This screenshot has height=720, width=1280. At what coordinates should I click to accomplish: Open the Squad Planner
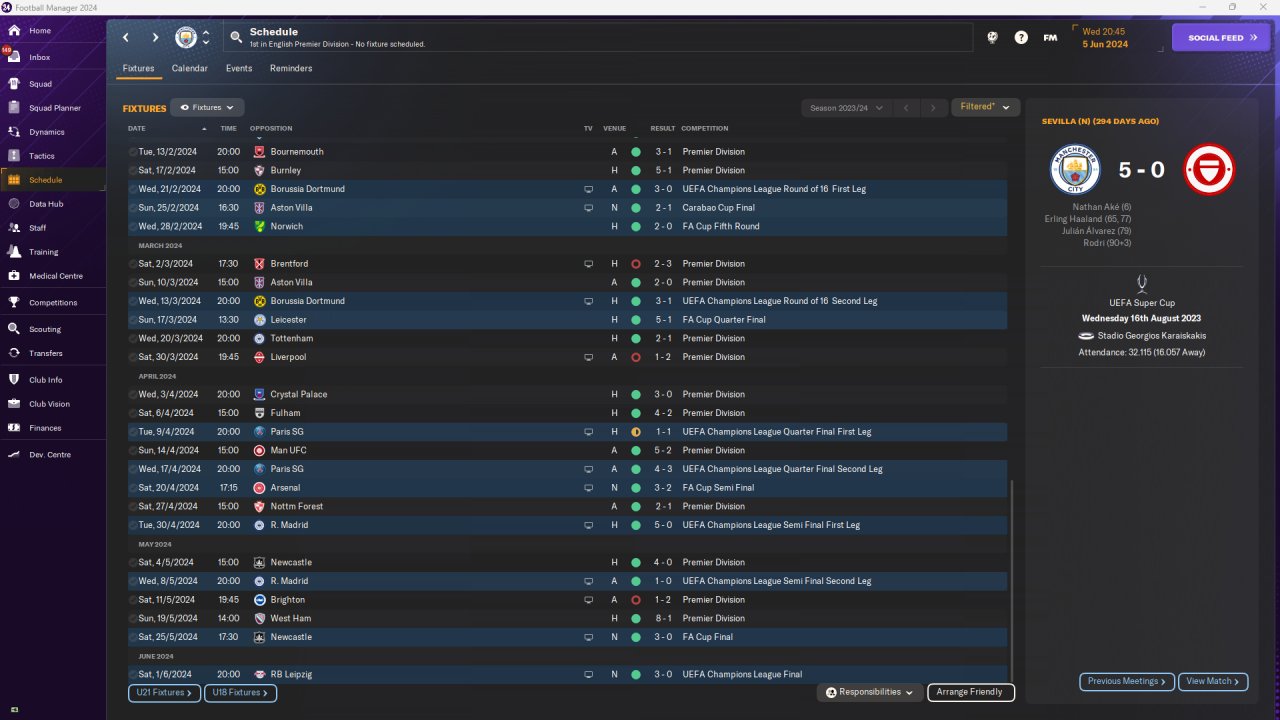(53, 108)
